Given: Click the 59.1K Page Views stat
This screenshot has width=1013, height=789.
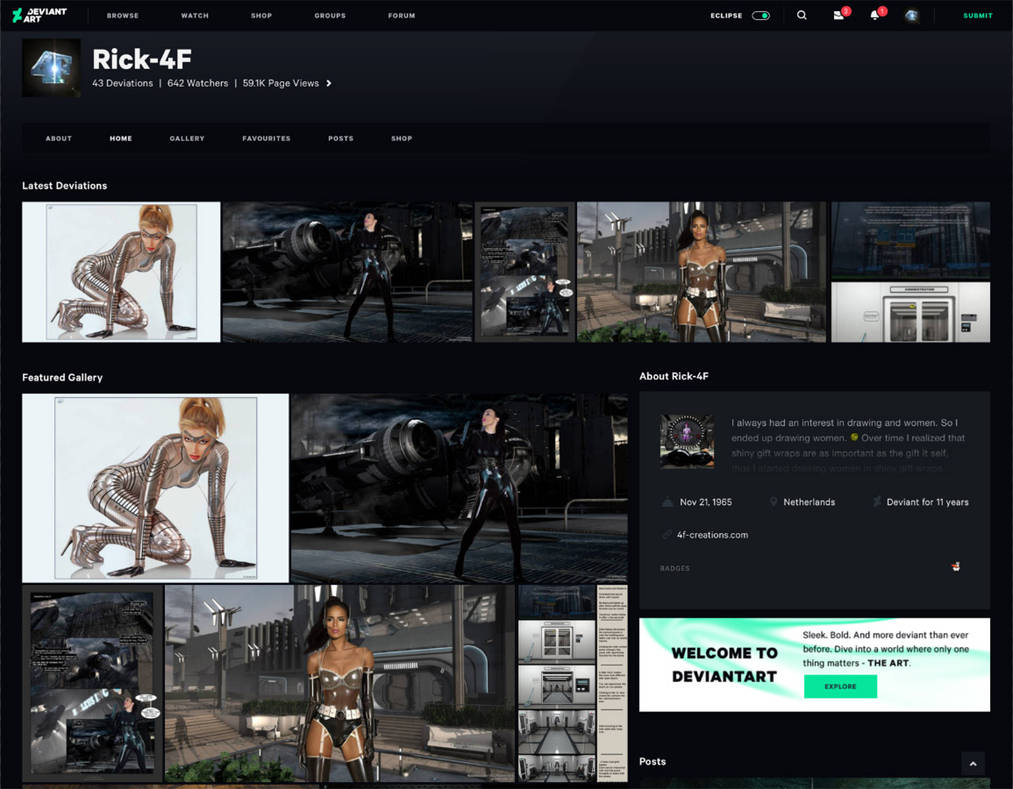Looking at the screenshot, I should pos(281,83).
